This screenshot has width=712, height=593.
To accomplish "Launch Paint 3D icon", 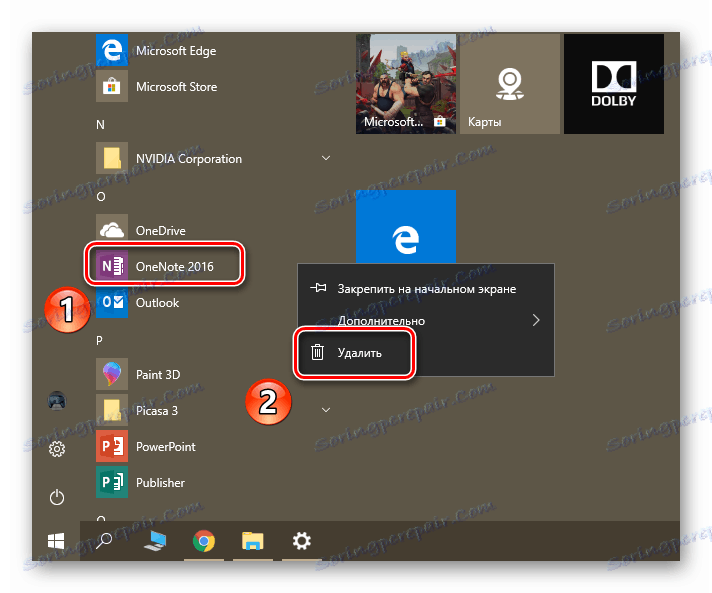I will pos(112,374).
